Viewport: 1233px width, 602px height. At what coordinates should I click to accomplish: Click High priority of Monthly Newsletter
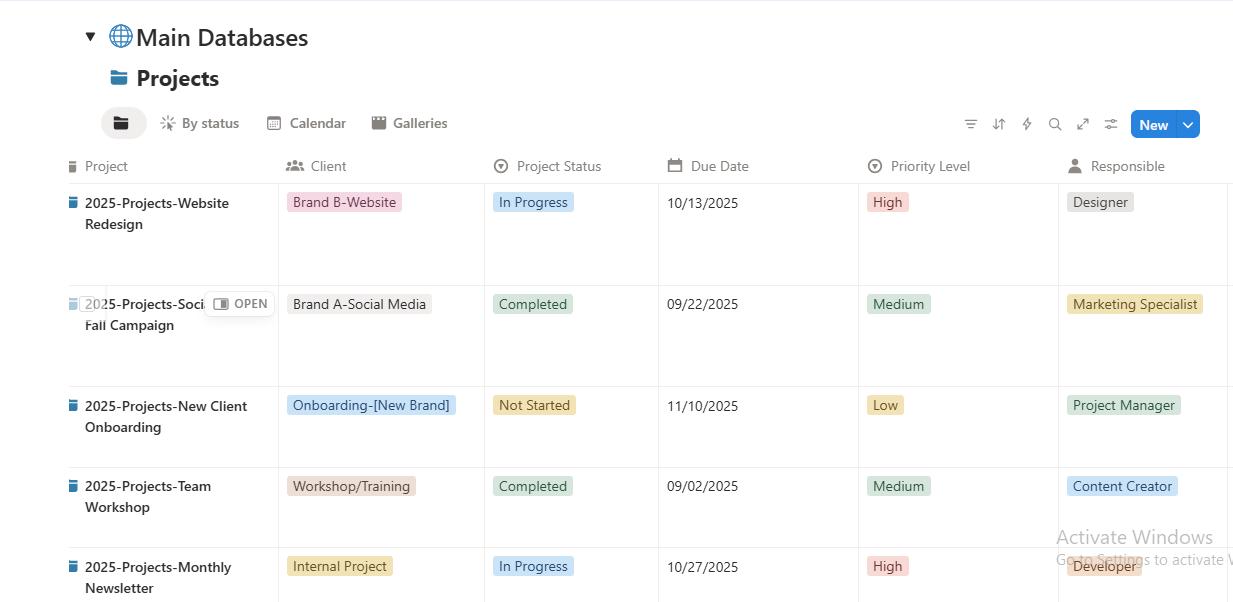888,566
